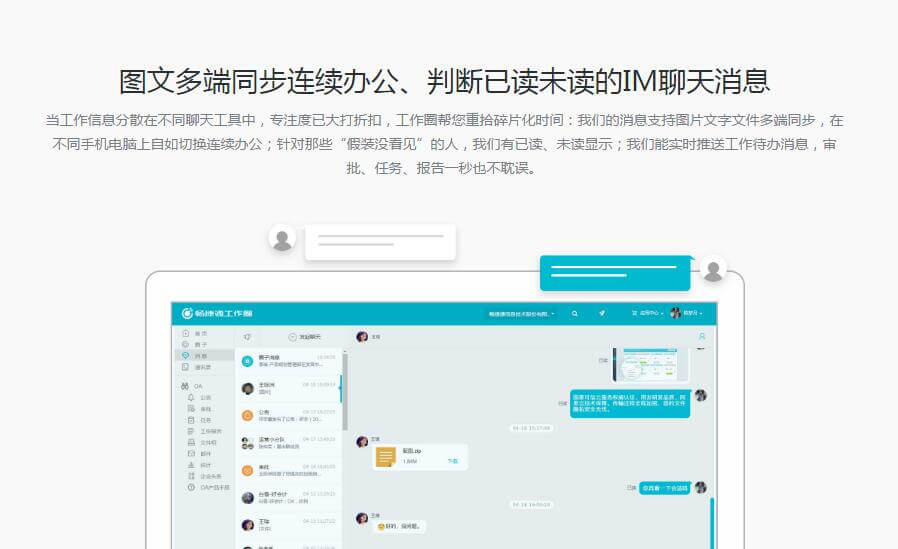The height and width of the screenshot is (549, 898).
Task: Expand the company name dropdown in header
Action: click(x=521, y=313)
